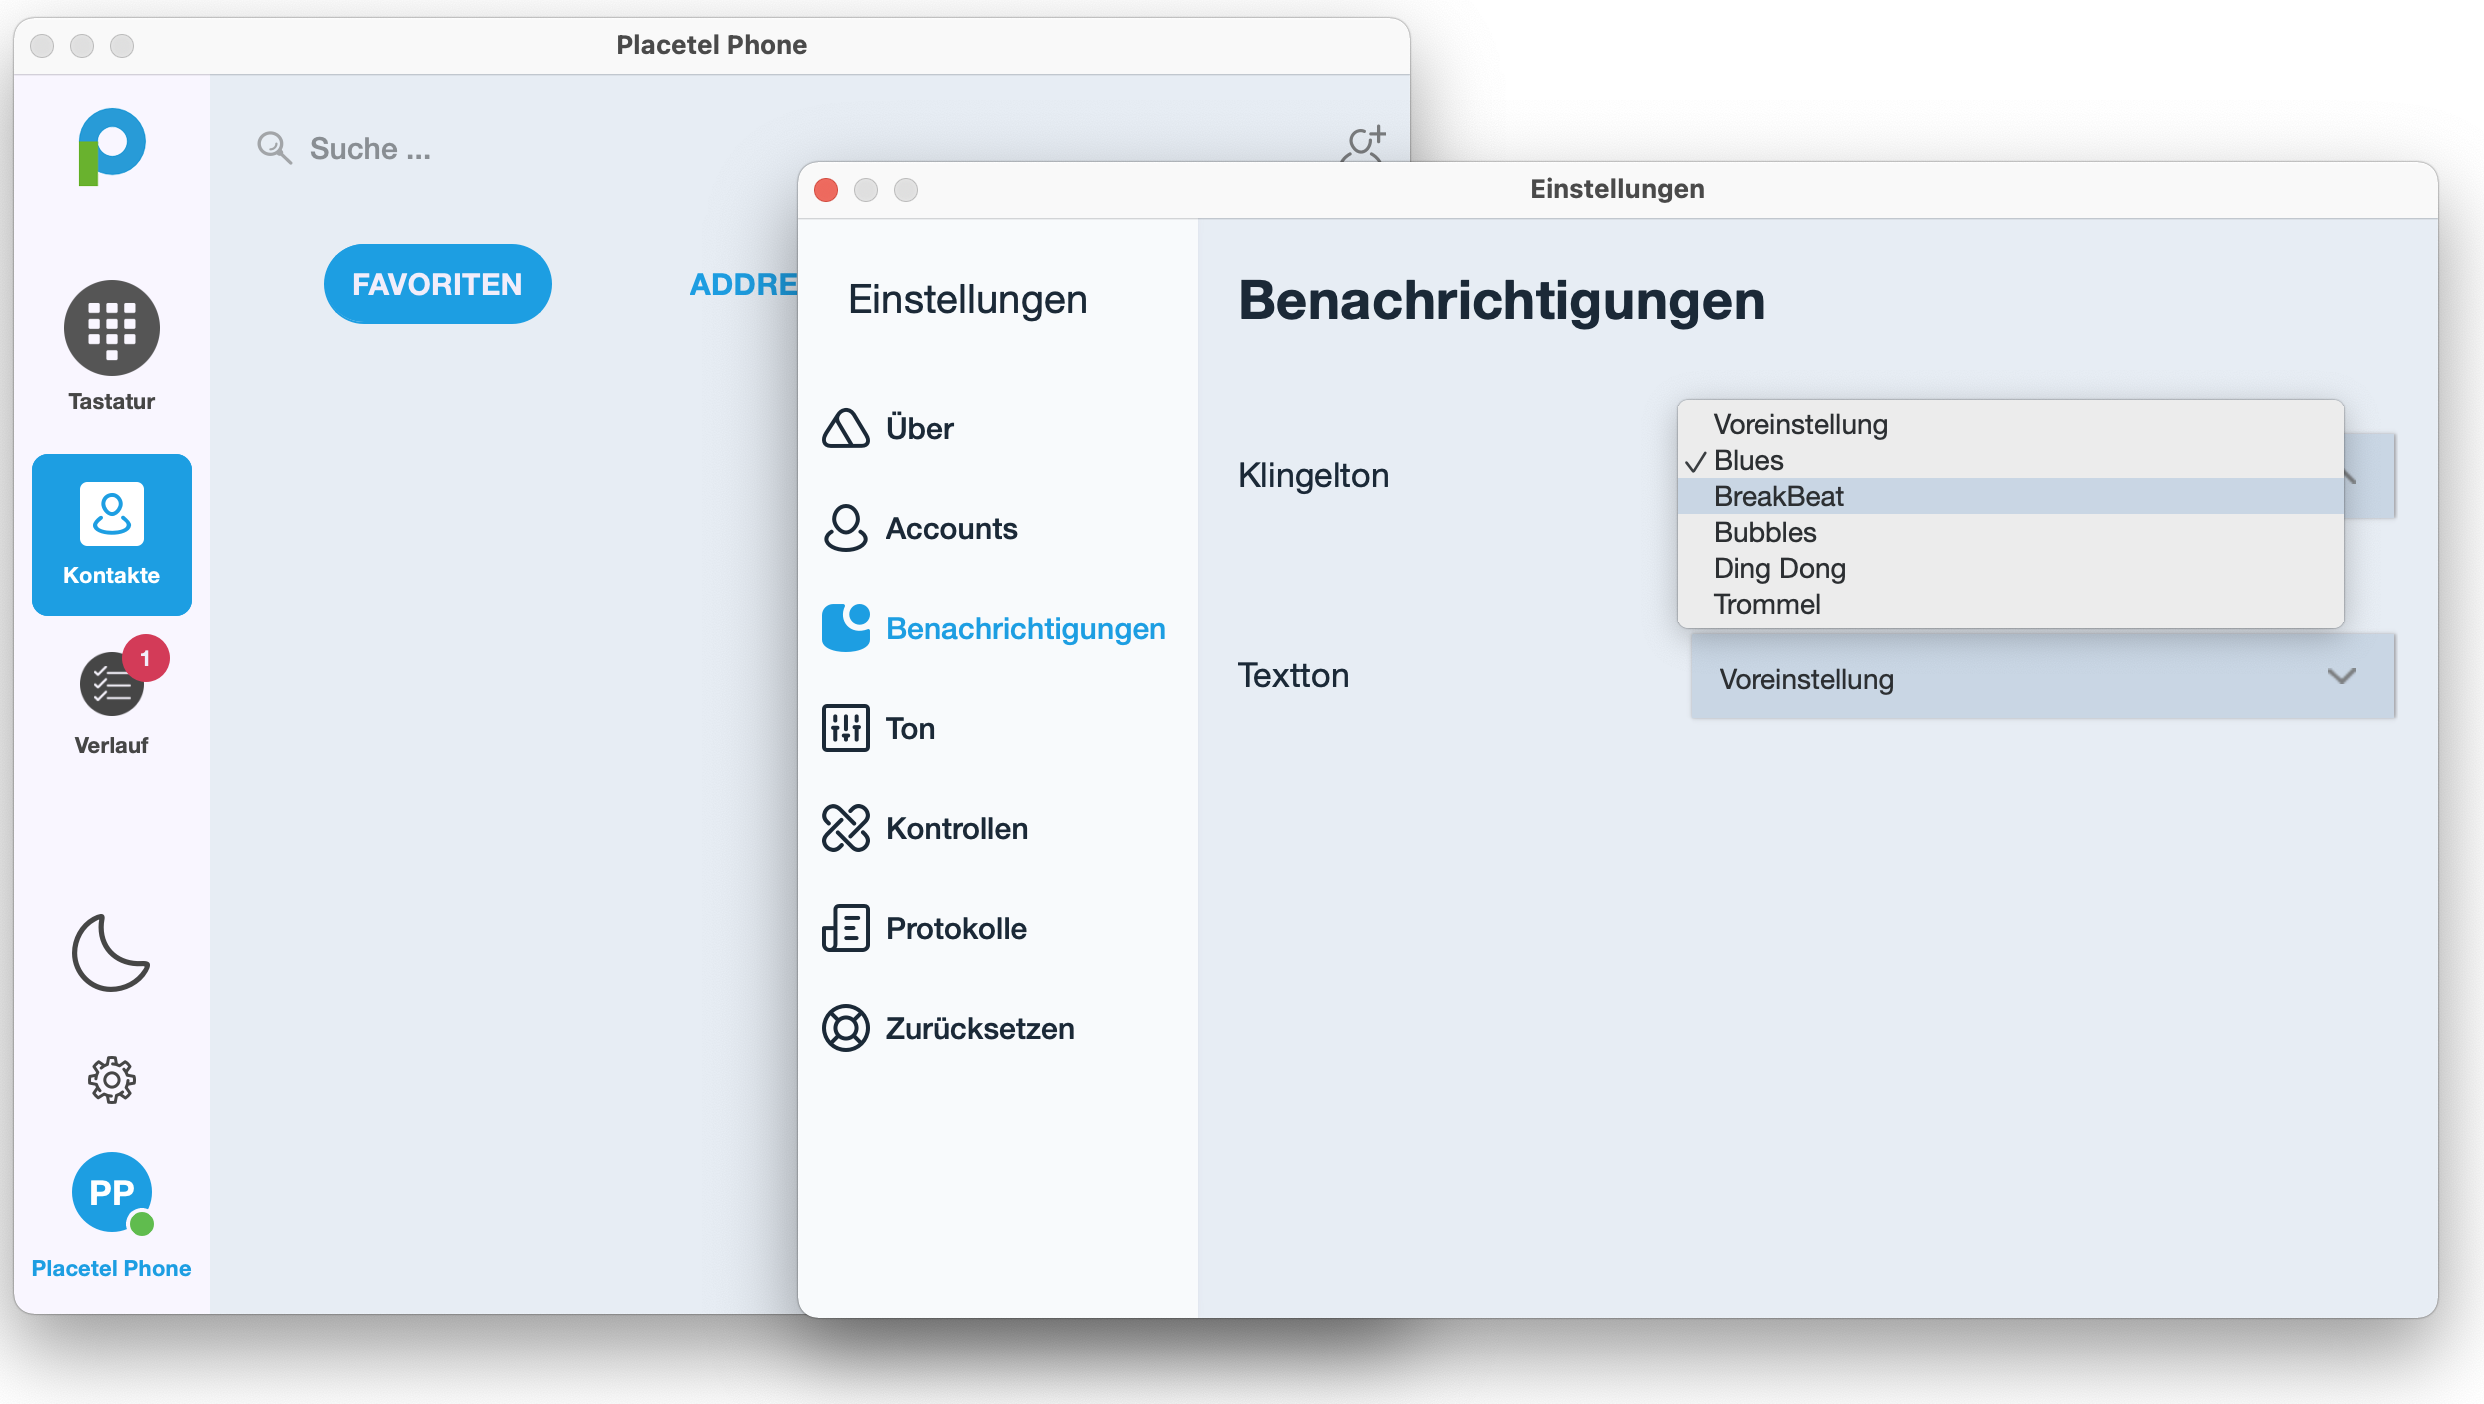The width and height of the screenshot is (2484, 1404).
Task: Open Verlaufcall history with badge
Action: tap(111, 686)
